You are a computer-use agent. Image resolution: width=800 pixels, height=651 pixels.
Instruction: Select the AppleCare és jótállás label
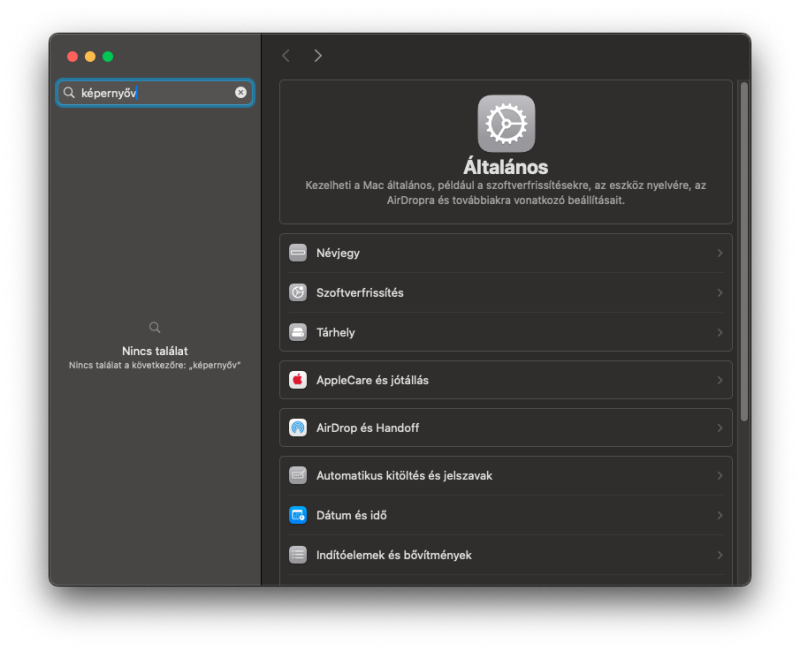[372, 380]
